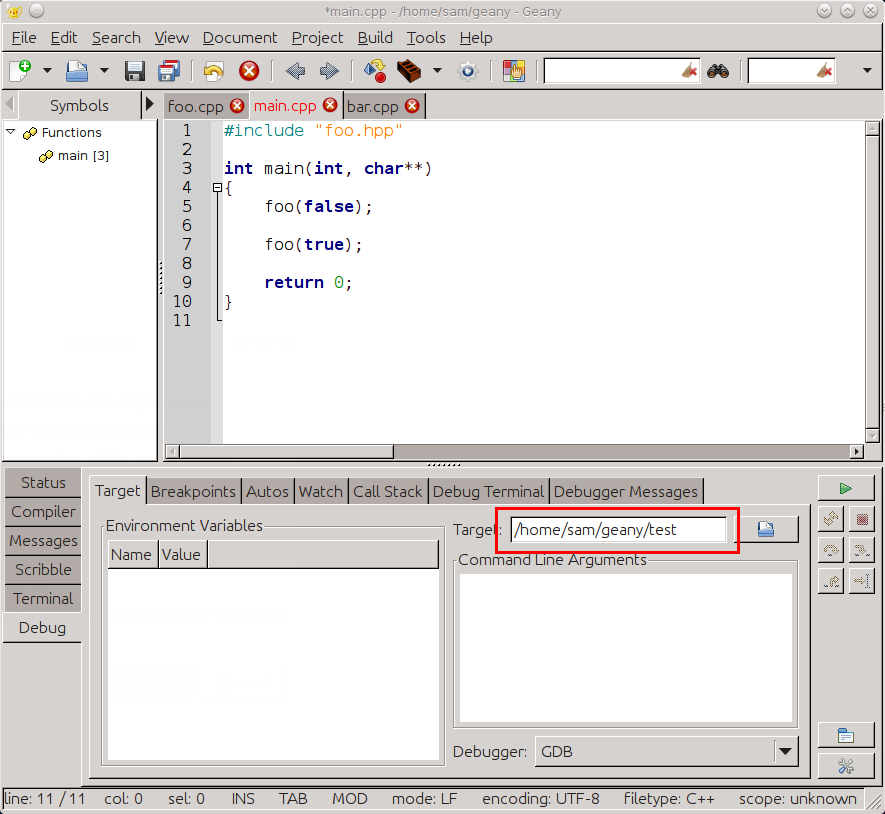Switch to the Terminal panel tab
Image resolution: width=885 pixels, height=814 pixels.
(x=43, y=599)
